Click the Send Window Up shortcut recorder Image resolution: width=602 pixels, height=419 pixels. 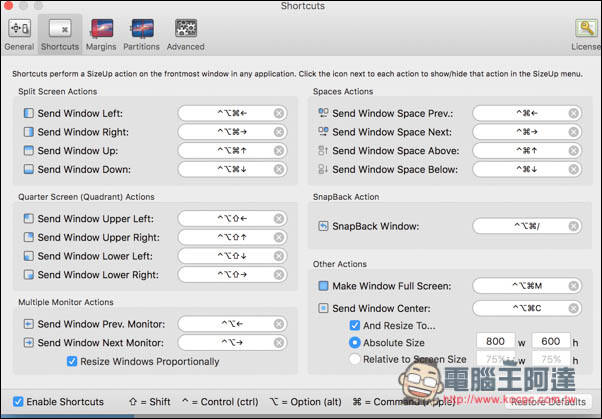(232, 151)
